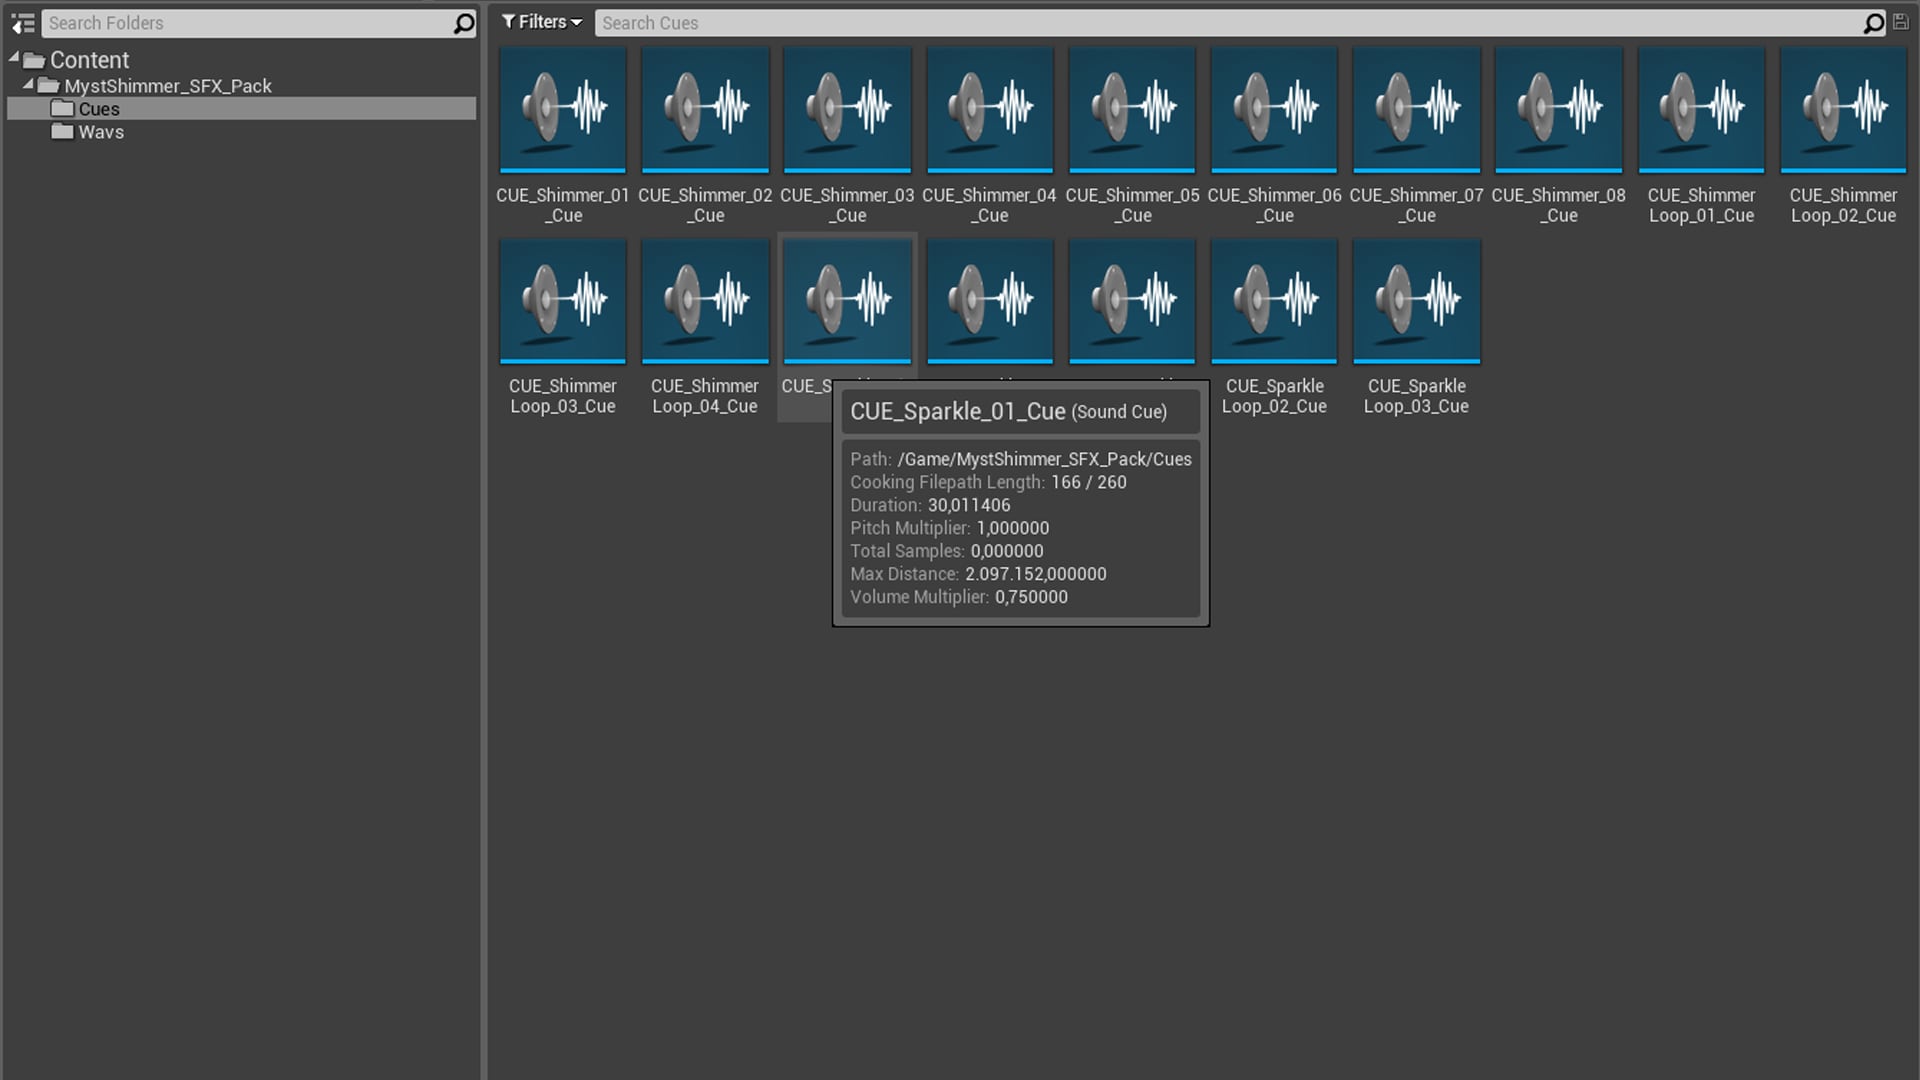
Task: Open the Filters menu
Action: [x=541, y=21]
